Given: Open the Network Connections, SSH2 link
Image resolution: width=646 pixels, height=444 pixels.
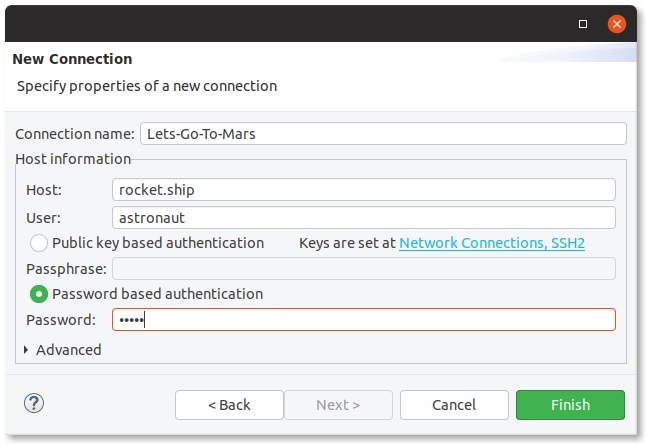Looking at the screenshot, I should [491, 243].
